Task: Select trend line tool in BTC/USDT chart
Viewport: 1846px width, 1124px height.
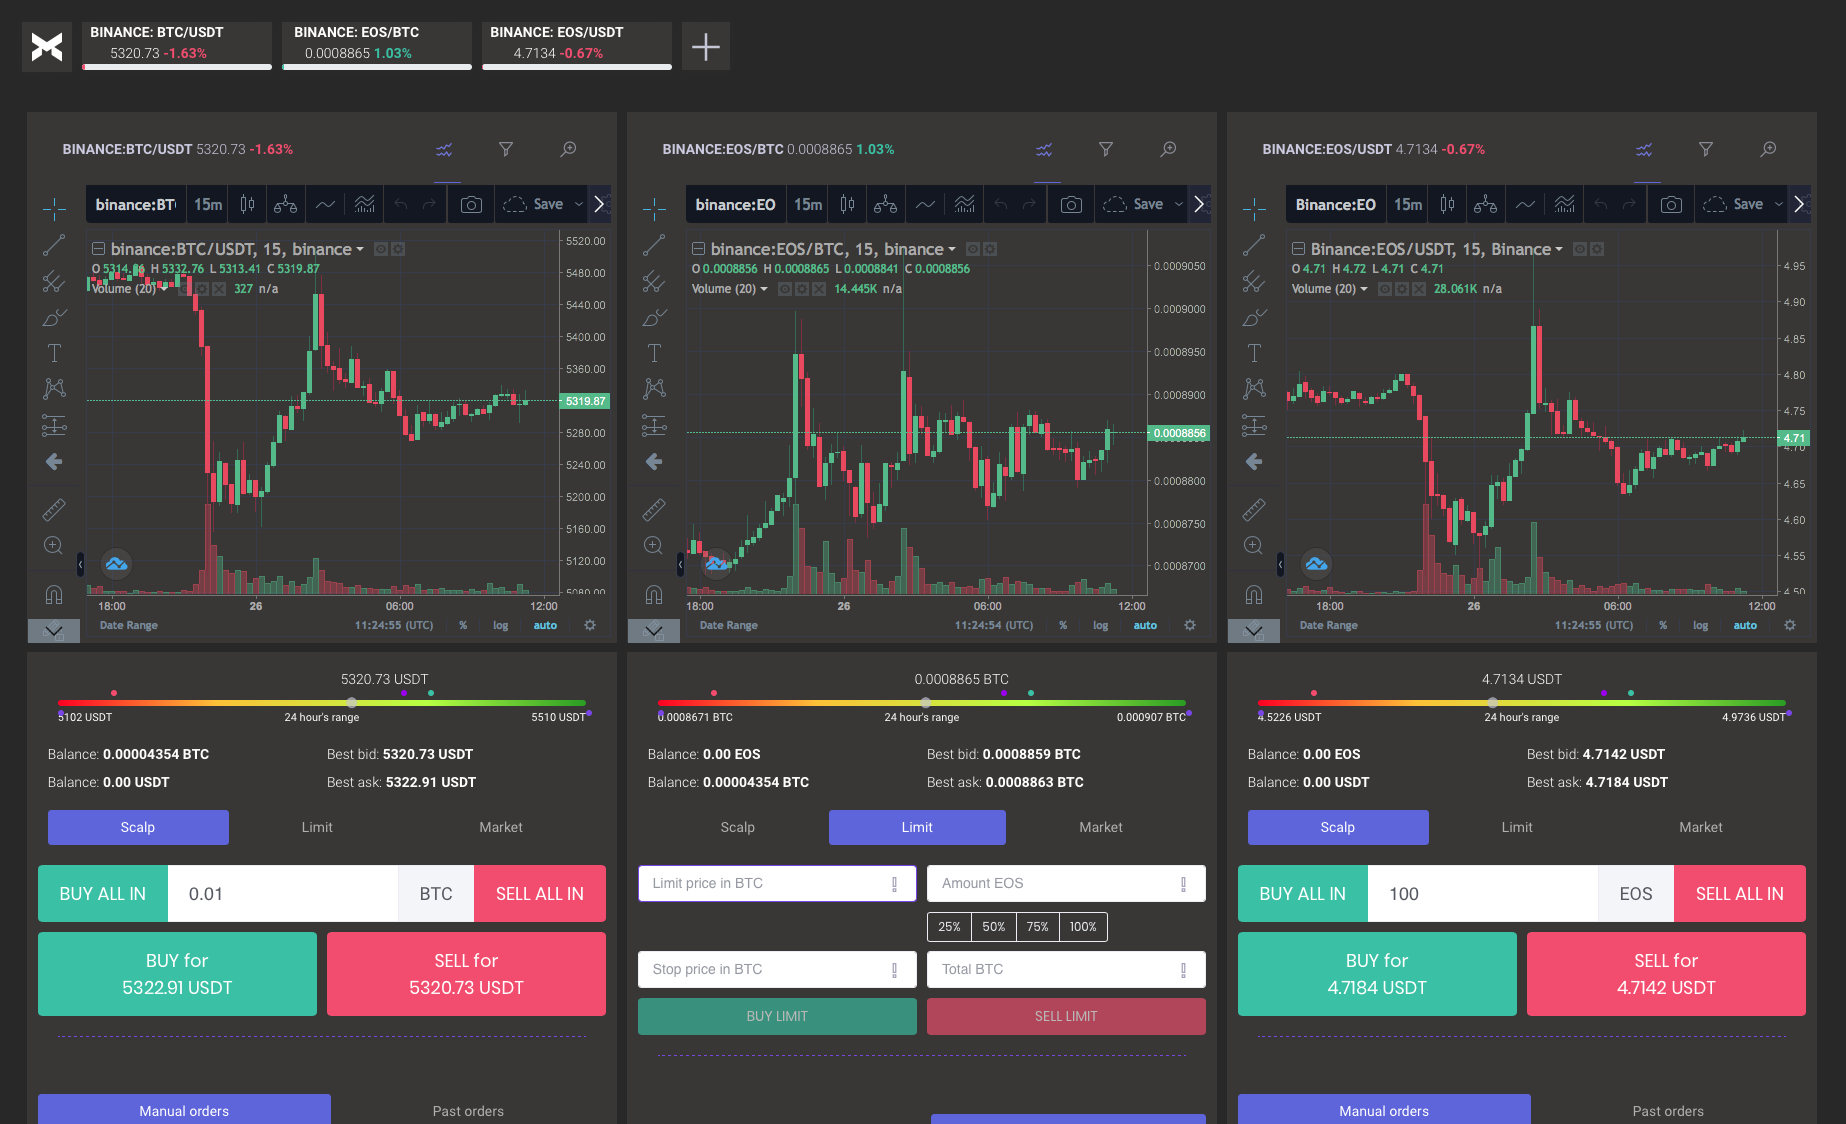Action: (54, 245)
